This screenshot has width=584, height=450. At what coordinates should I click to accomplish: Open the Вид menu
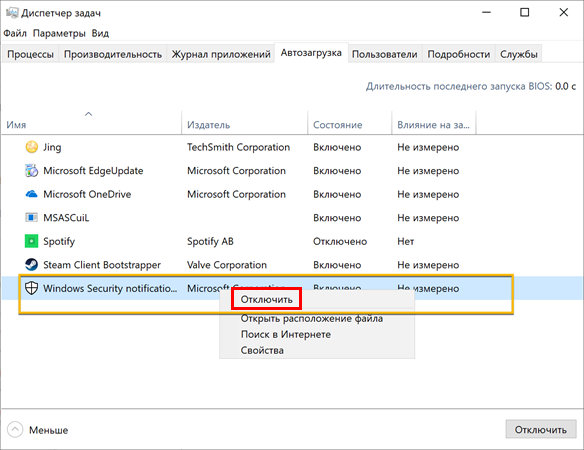(x=100, y=33)
